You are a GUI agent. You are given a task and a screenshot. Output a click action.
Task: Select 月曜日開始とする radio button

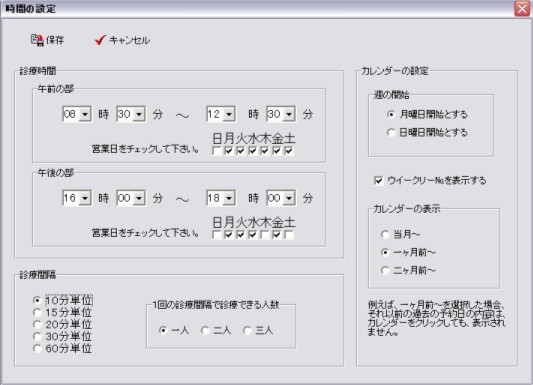391,115
